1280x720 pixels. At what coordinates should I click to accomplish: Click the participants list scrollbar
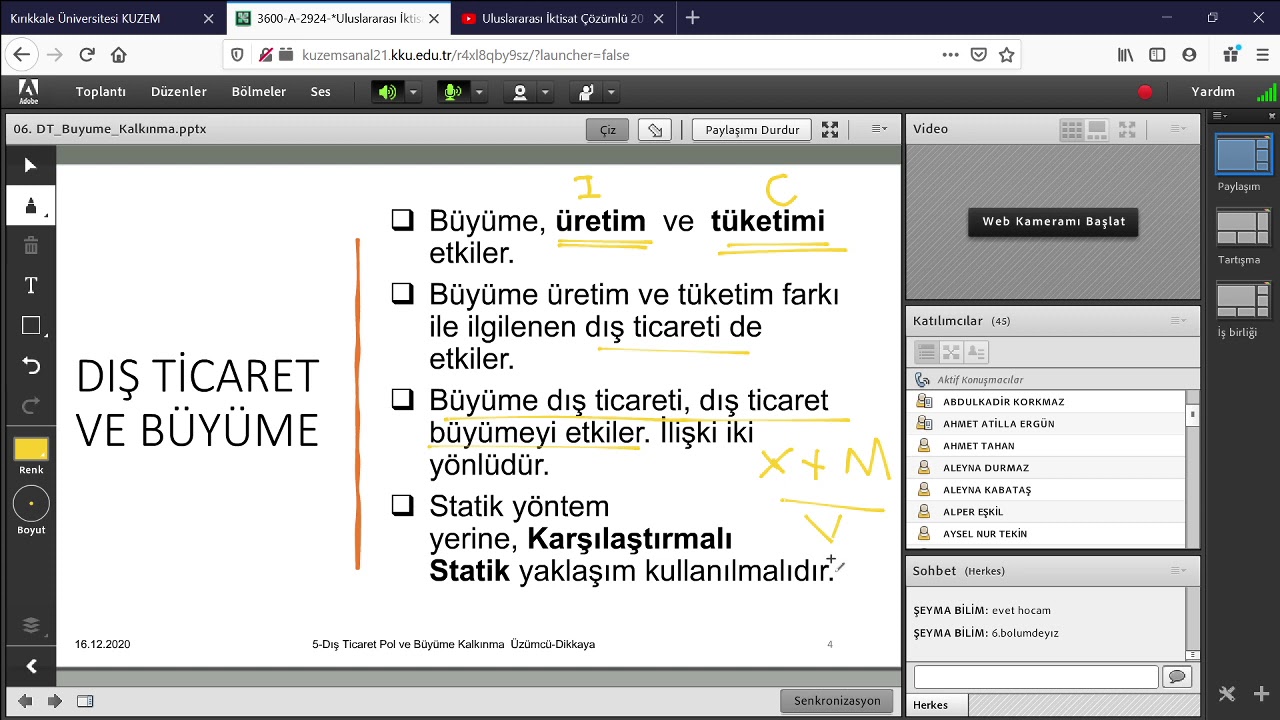coord(1192,414)
